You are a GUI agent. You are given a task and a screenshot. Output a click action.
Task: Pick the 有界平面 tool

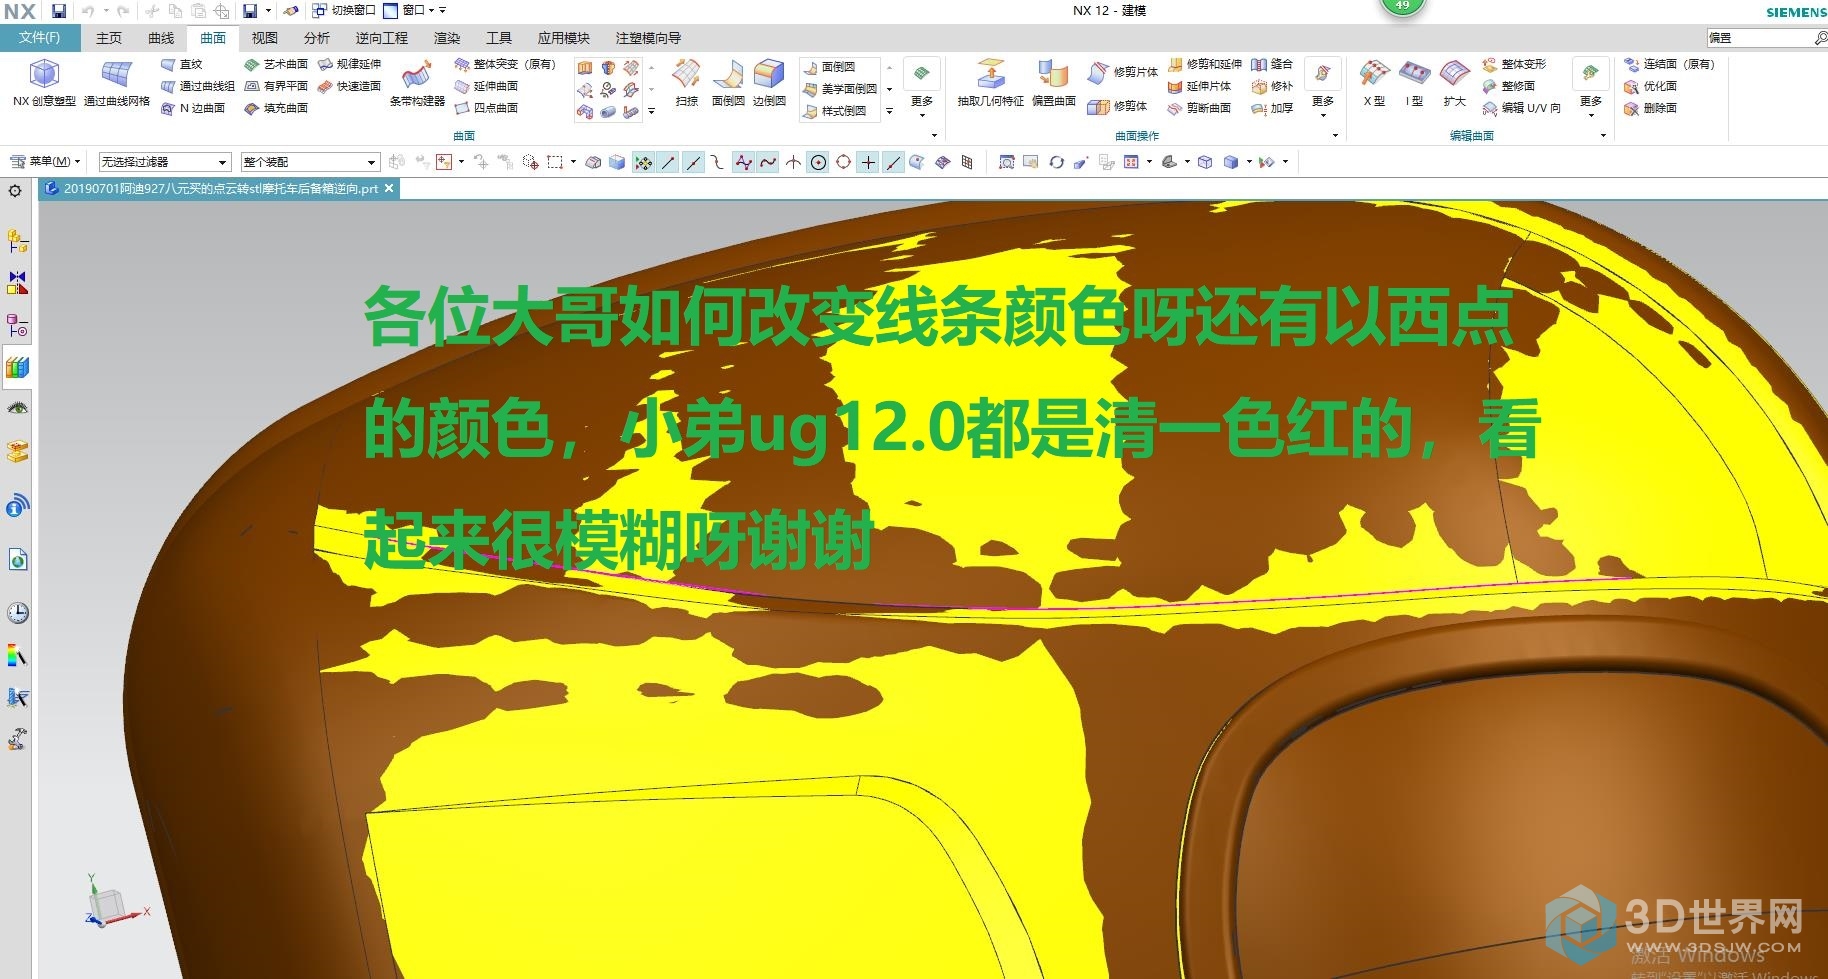coord(276,86)
